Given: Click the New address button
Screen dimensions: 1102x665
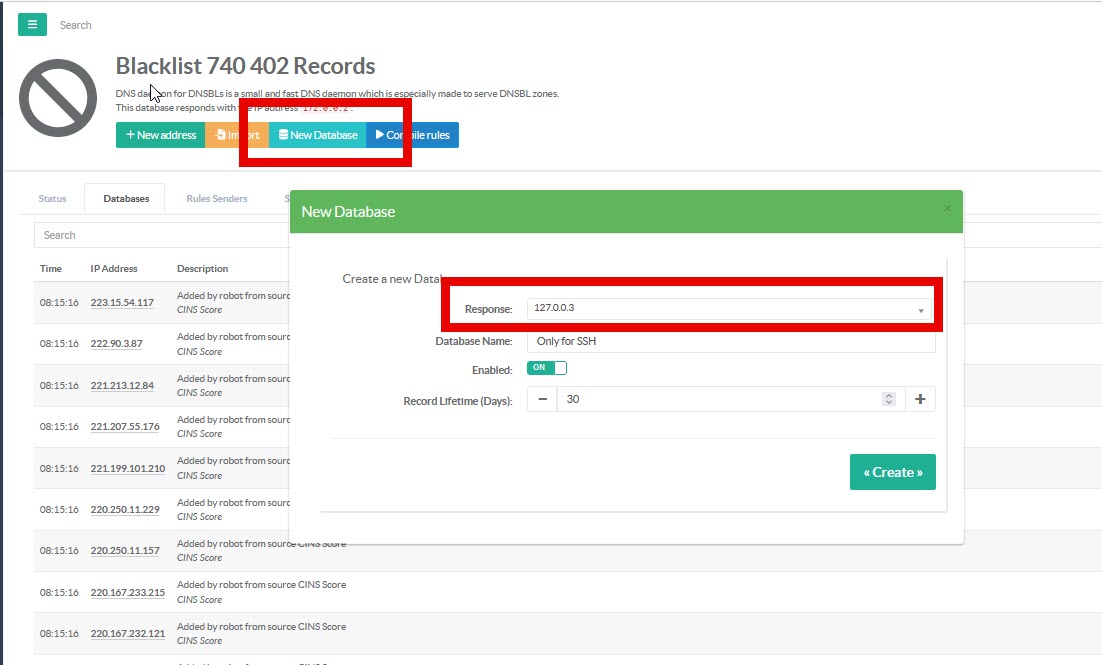Looking at the screenshot, I should pyautogui.click(x=161, y=135).
